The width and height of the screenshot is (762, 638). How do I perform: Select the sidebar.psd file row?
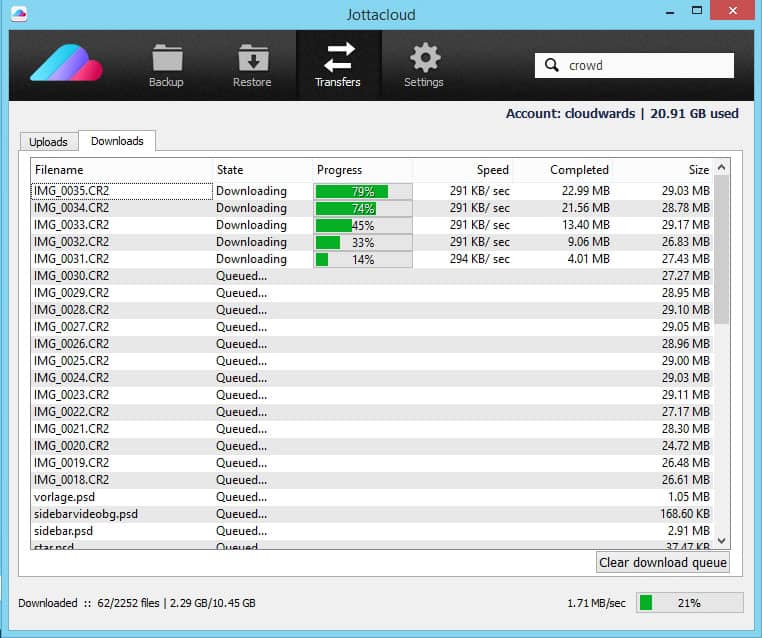(372, 531)
